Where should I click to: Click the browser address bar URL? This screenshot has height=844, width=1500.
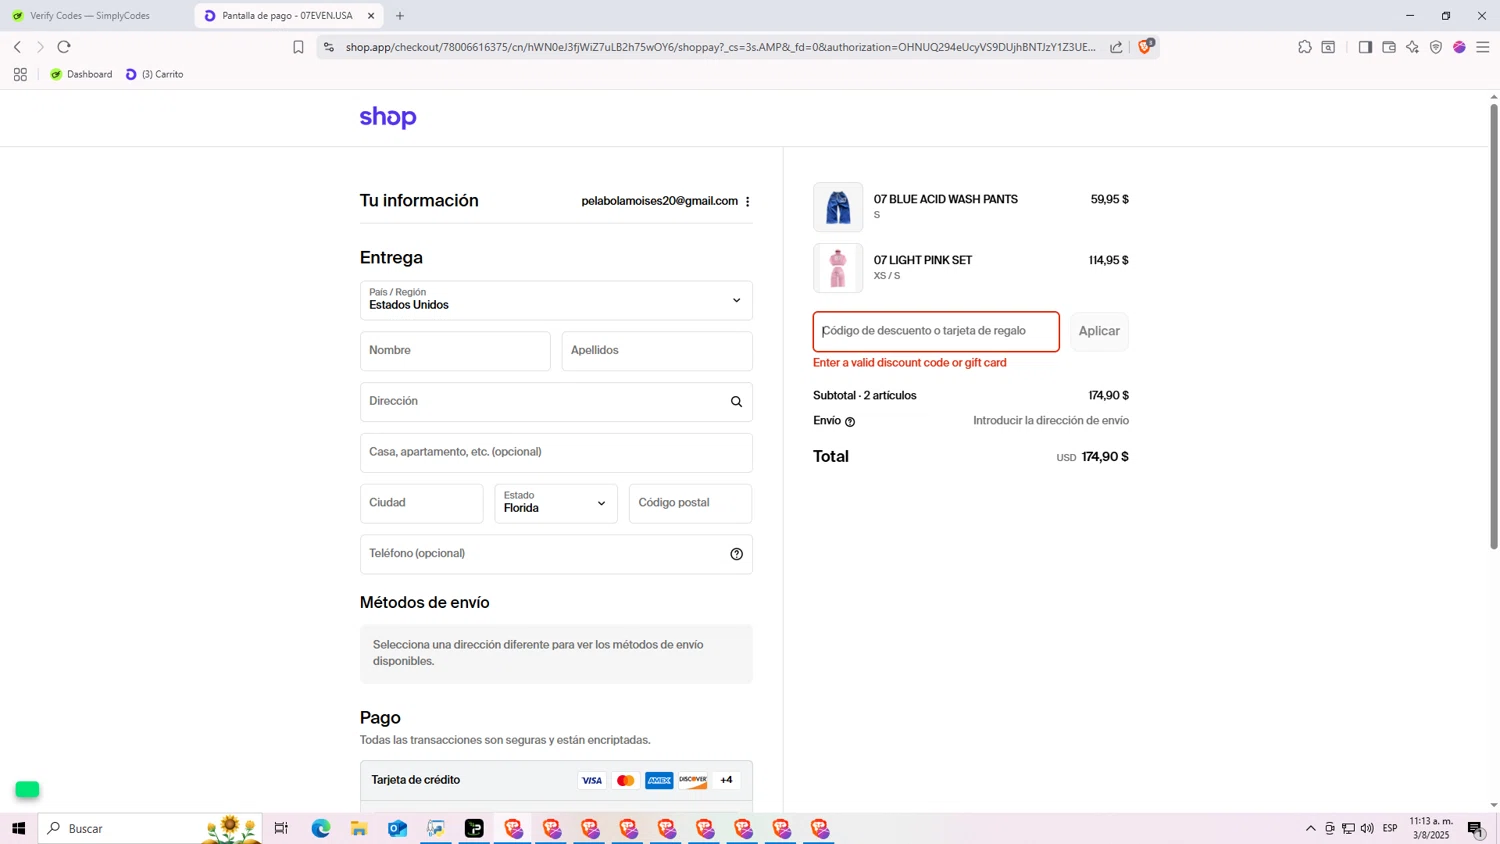tap(720, 47)
